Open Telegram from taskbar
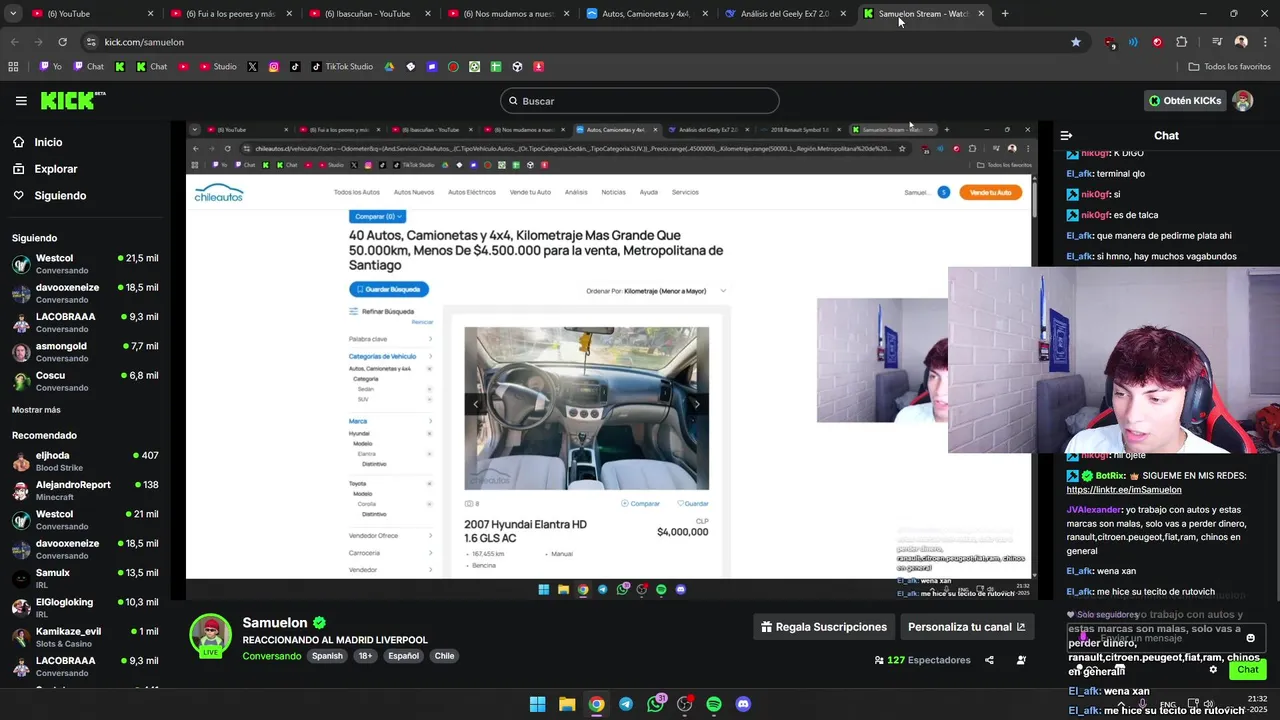The image size is (1280, 720). pyautogui.click(x=626, y=704)
